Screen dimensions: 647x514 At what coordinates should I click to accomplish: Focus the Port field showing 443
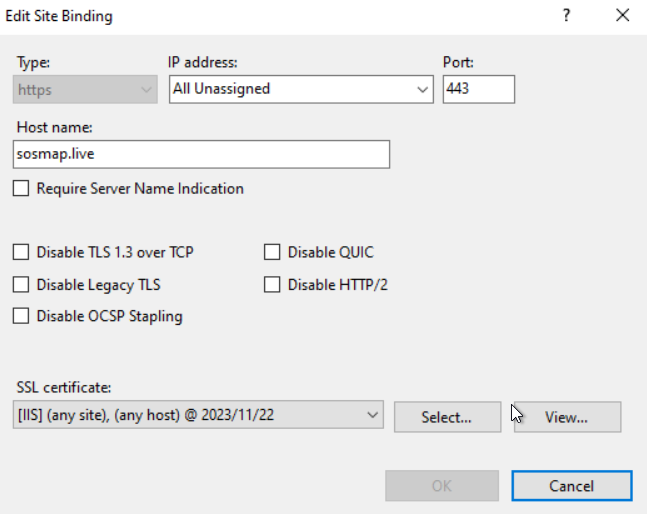coord(479,89)
